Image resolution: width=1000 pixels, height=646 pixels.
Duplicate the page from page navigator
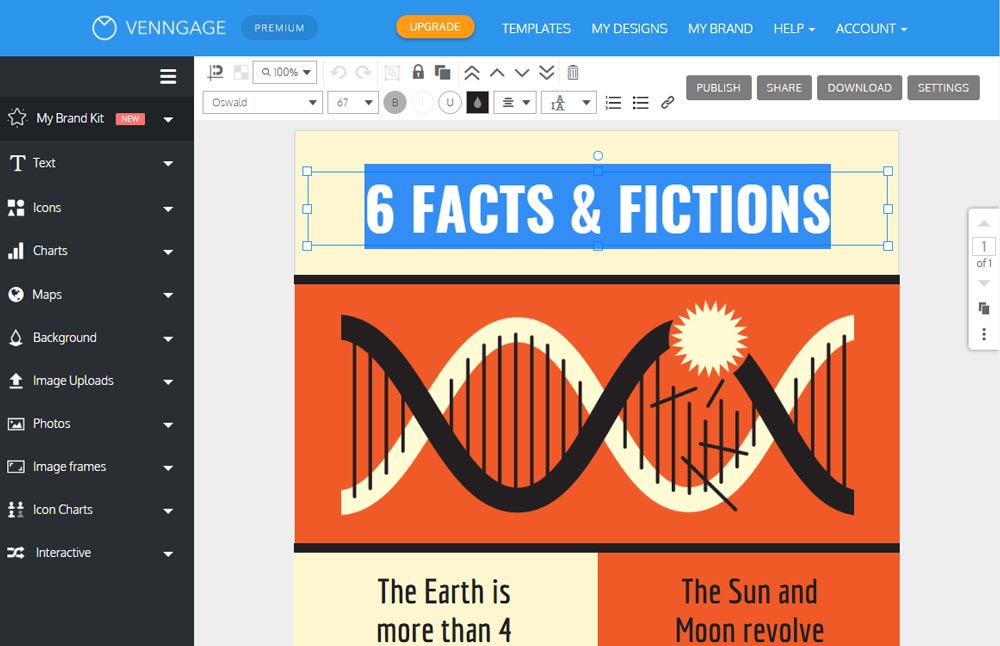click(984, 308)
